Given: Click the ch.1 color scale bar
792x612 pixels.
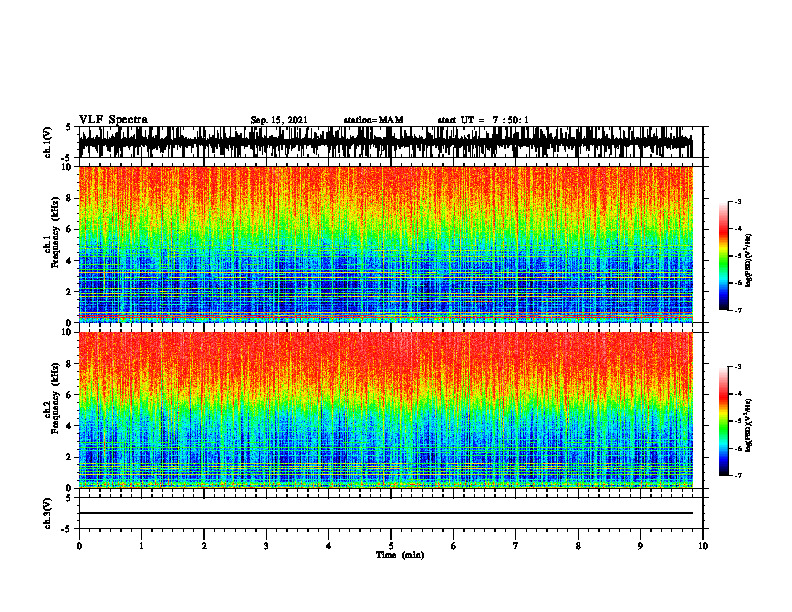Looking at the screenshot, I should coord(724,256).
